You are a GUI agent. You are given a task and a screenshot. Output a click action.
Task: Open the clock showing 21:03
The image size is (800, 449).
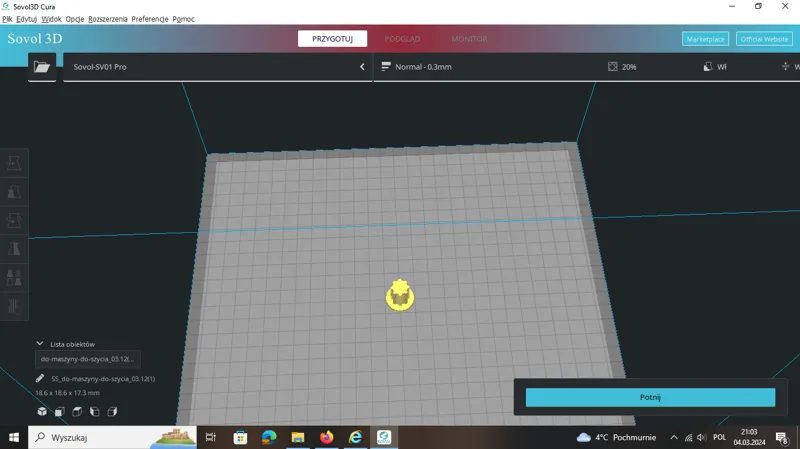pos(749,437)
